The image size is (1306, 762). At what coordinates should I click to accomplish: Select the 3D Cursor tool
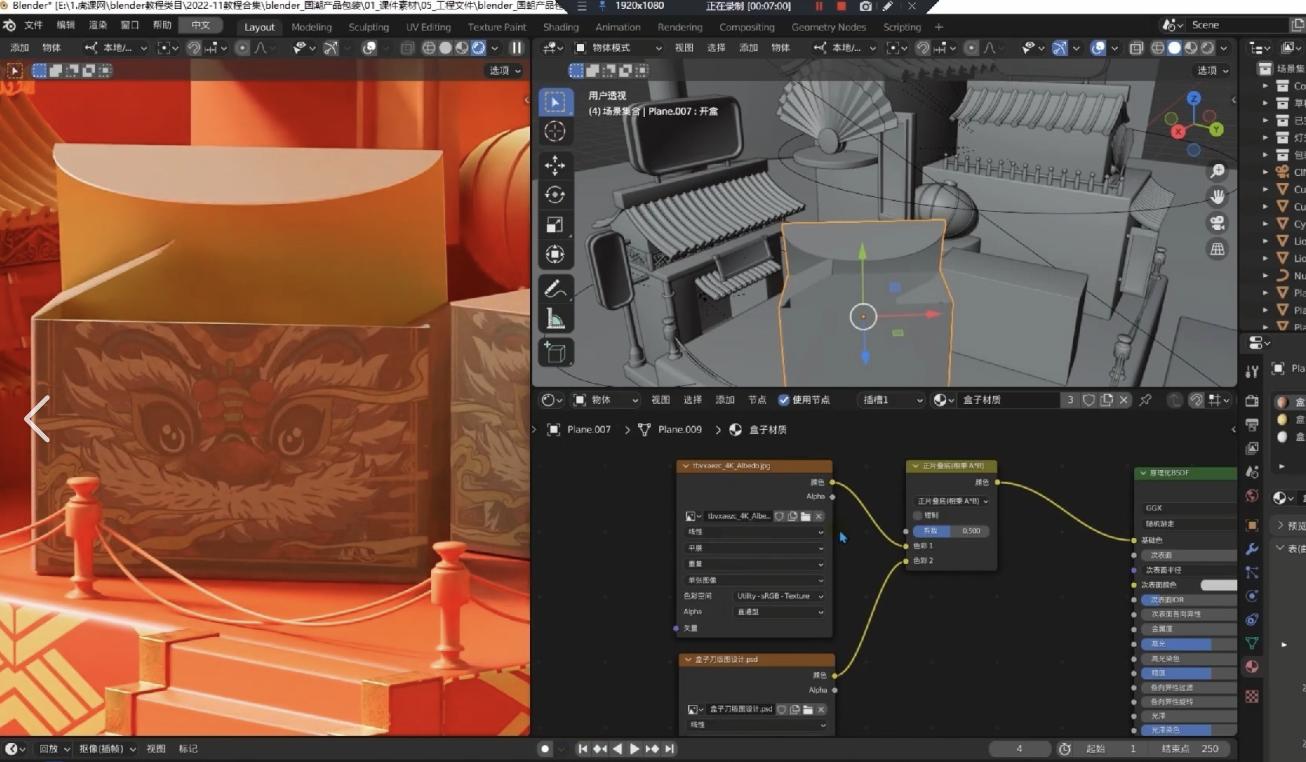555,132
